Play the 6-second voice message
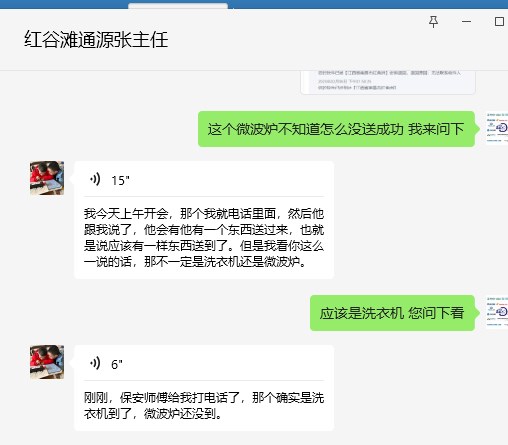The image size is (508, 445). click(204, 364)
